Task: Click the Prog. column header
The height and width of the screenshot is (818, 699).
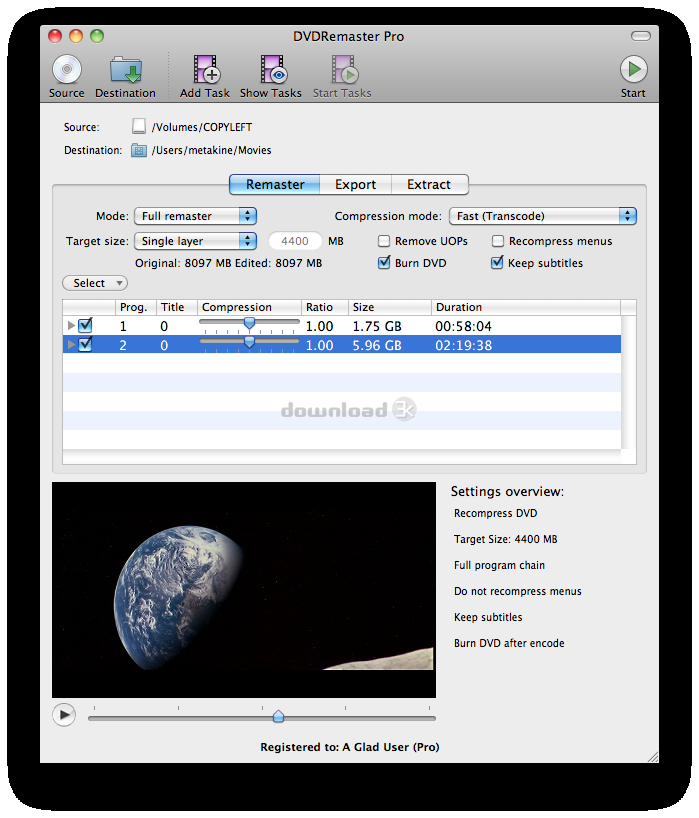Action: 136,307
